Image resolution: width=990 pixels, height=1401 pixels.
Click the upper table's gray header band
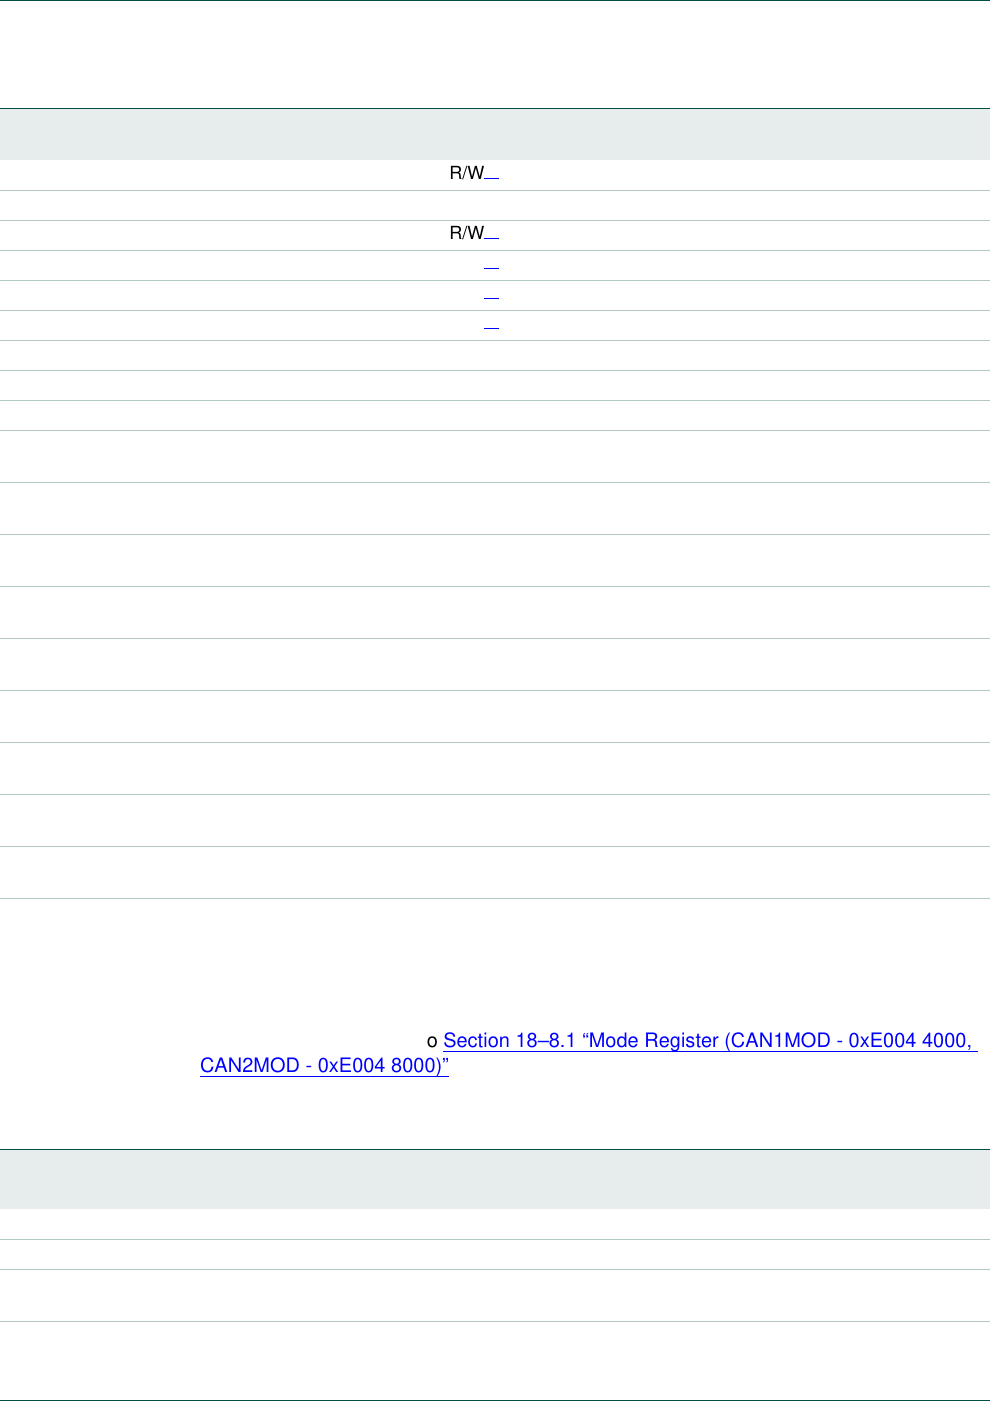point(495,134)
